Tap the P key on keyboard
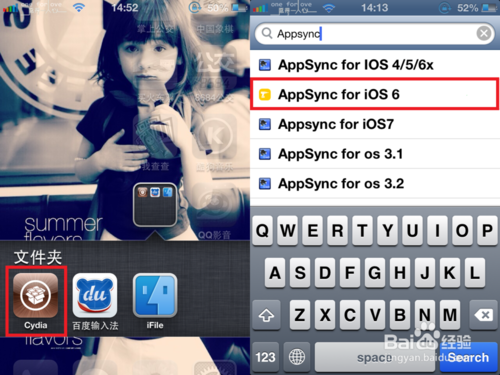 pos(487,231)
